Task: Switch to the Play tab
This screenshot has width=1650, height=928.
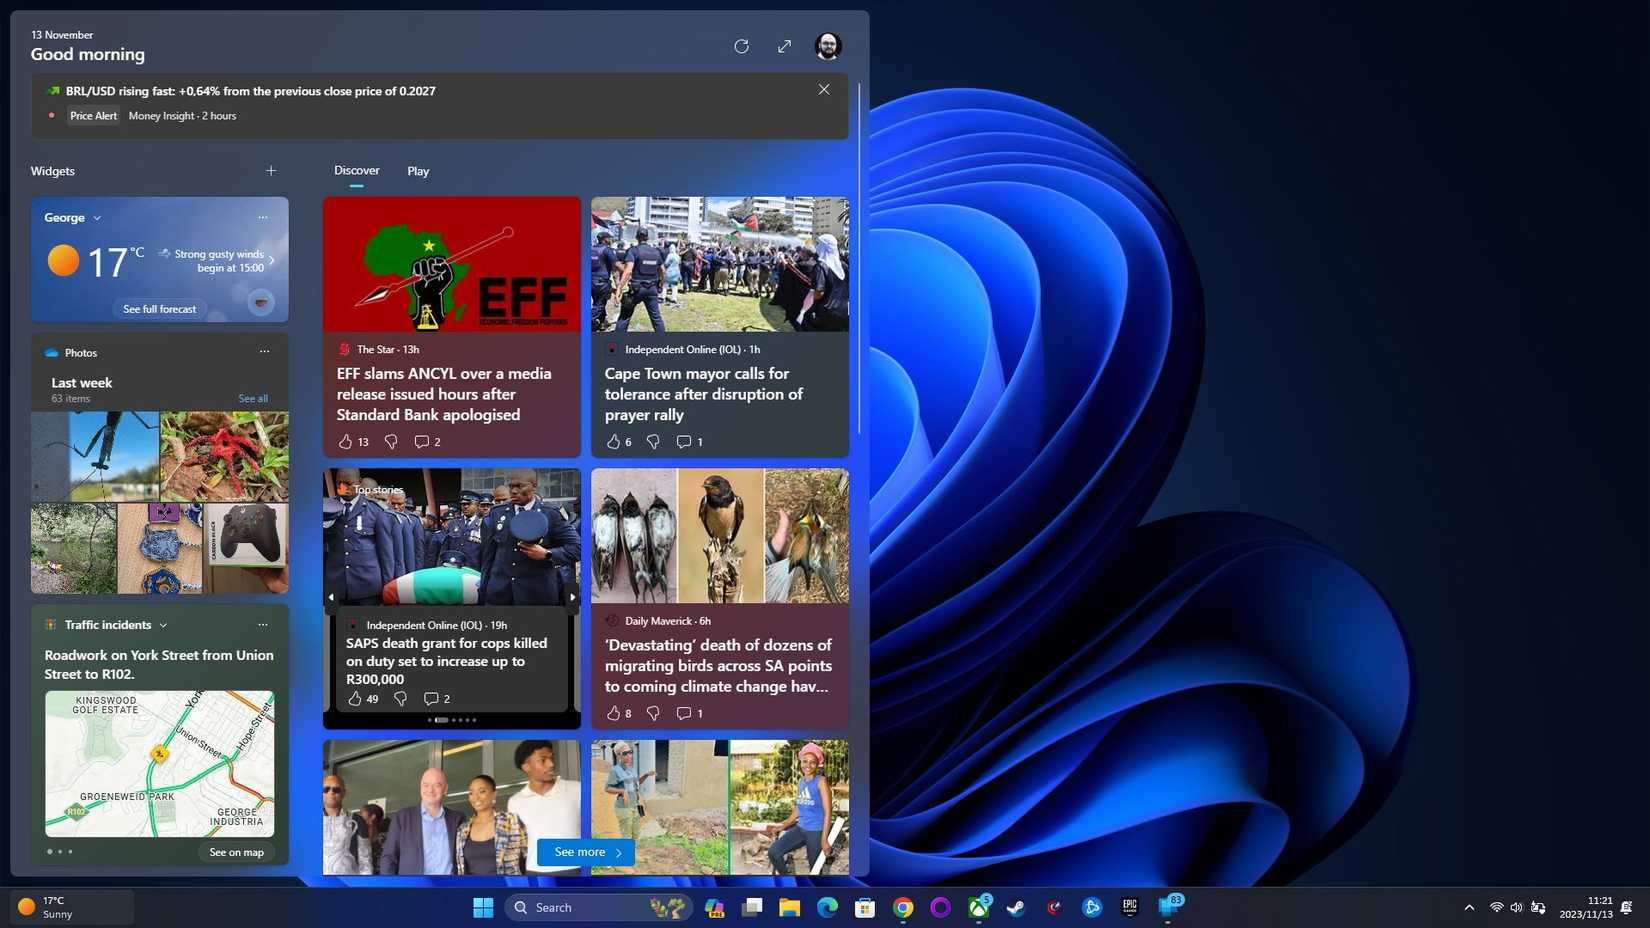Action: (x=418, y=171)
